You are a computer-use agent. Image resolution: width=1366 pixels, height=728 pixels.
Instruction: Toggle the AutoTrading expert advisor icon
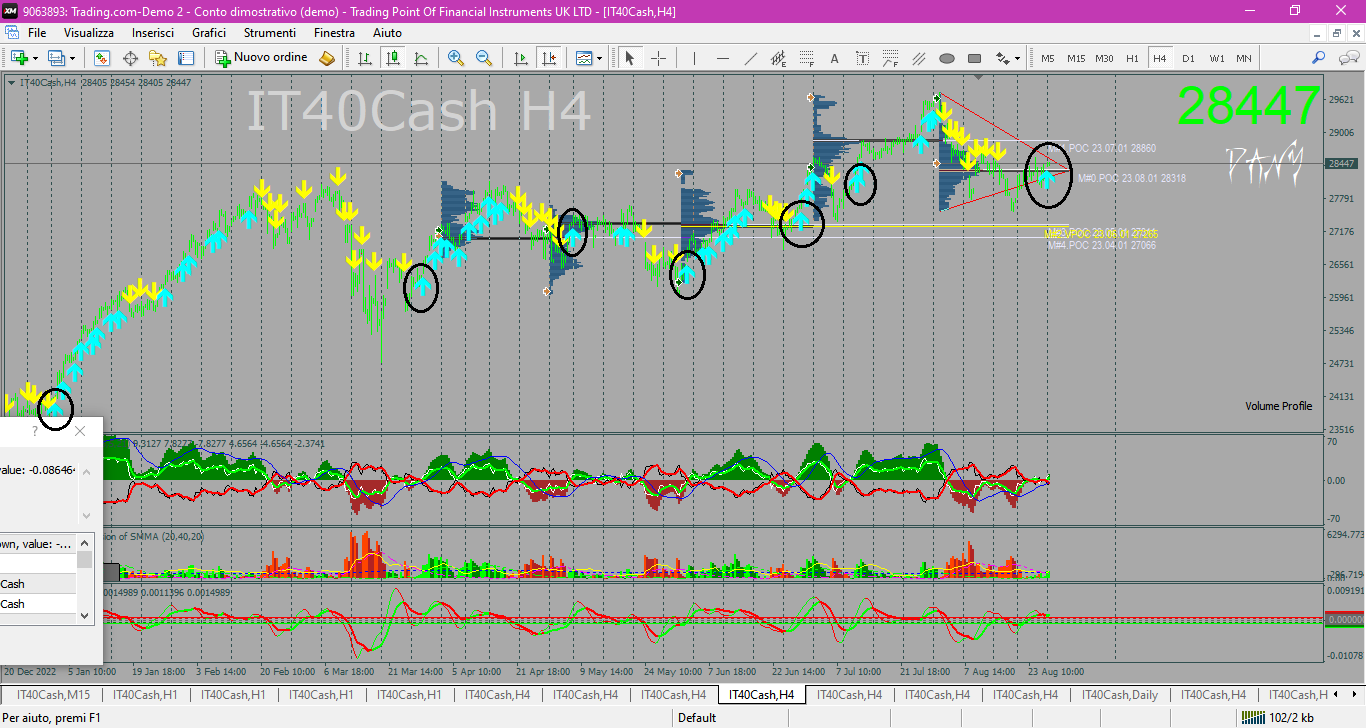point(327,58)
